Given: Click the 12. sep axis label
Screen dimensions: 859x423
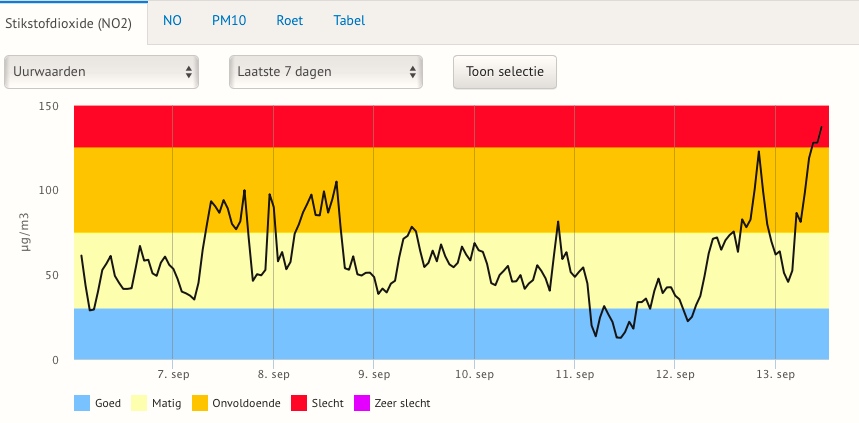Looking at the screenshot, I should click(x=675, y=375).
